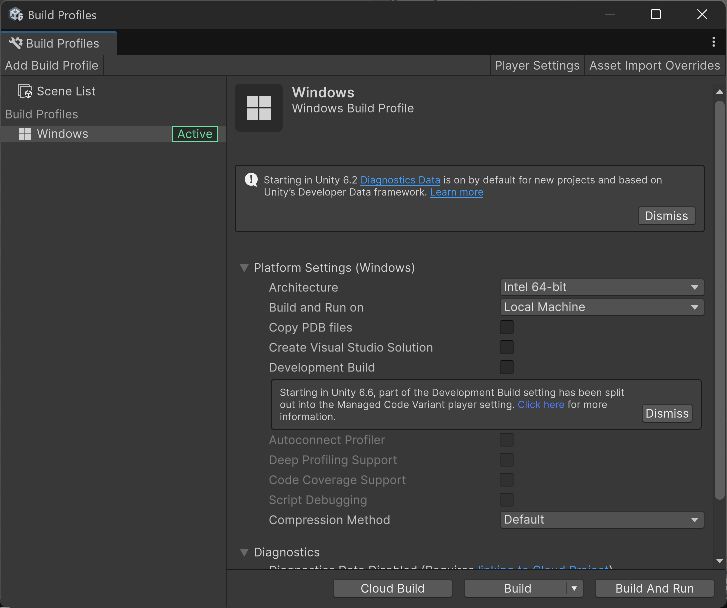Close the Build Profiles window
This screenshot has height=608, width=727.
point(701,14)
